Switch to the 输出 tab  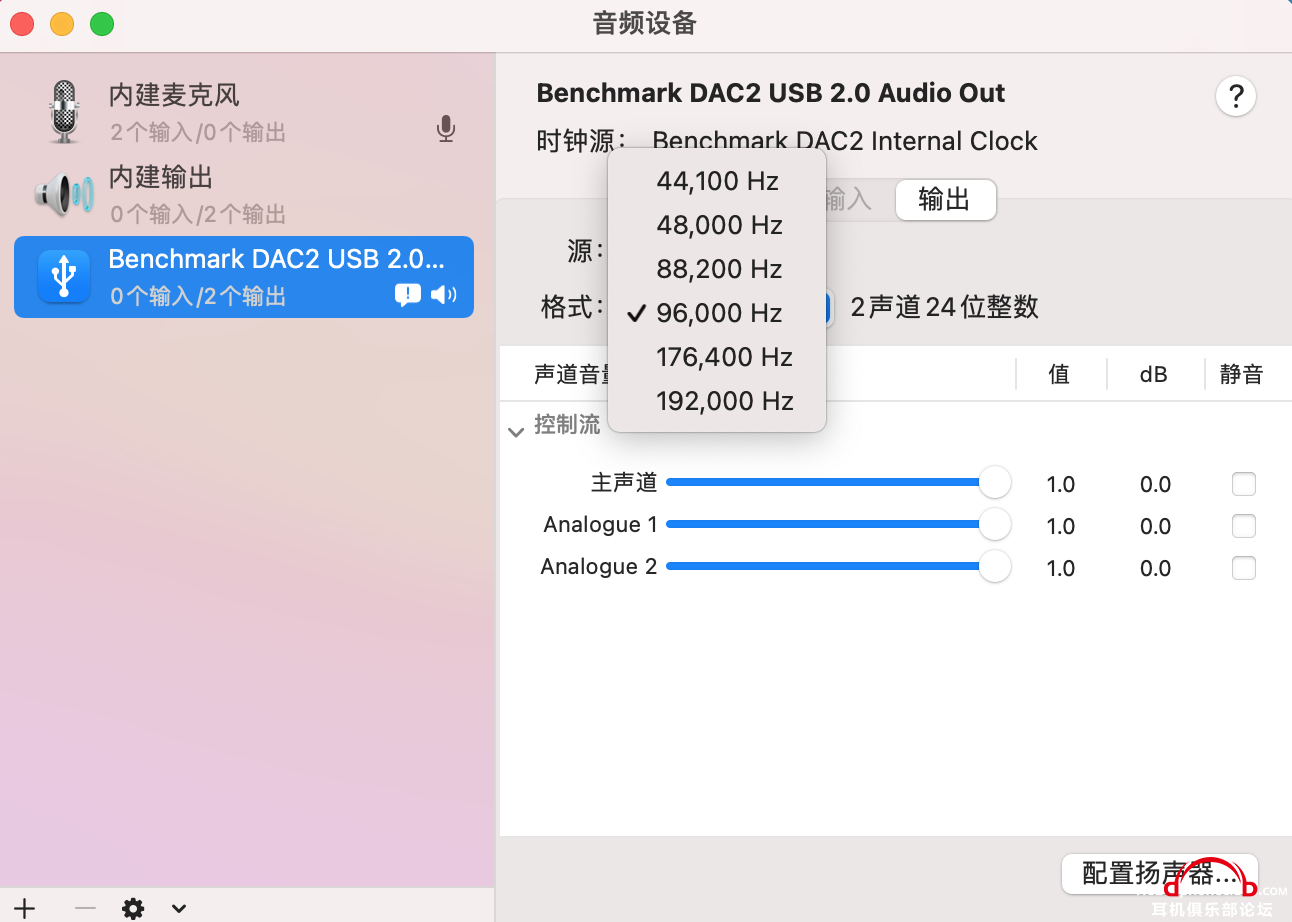point(945,200)
